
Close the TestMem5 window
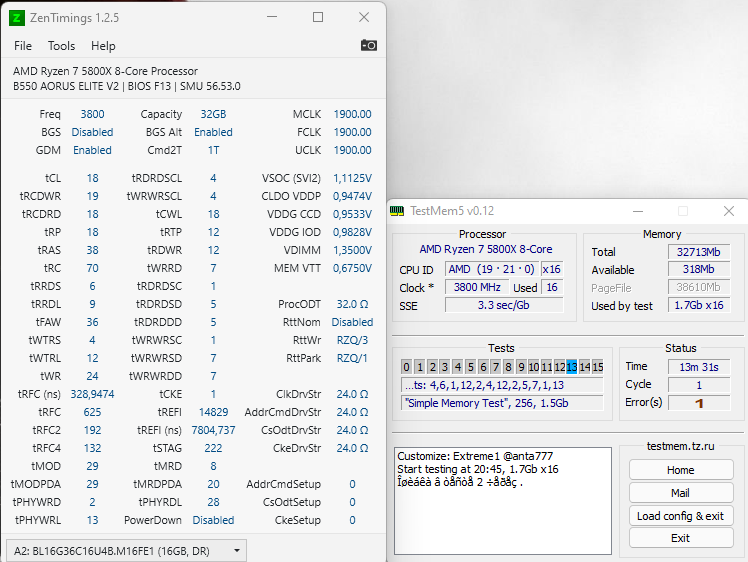(728, 211)
